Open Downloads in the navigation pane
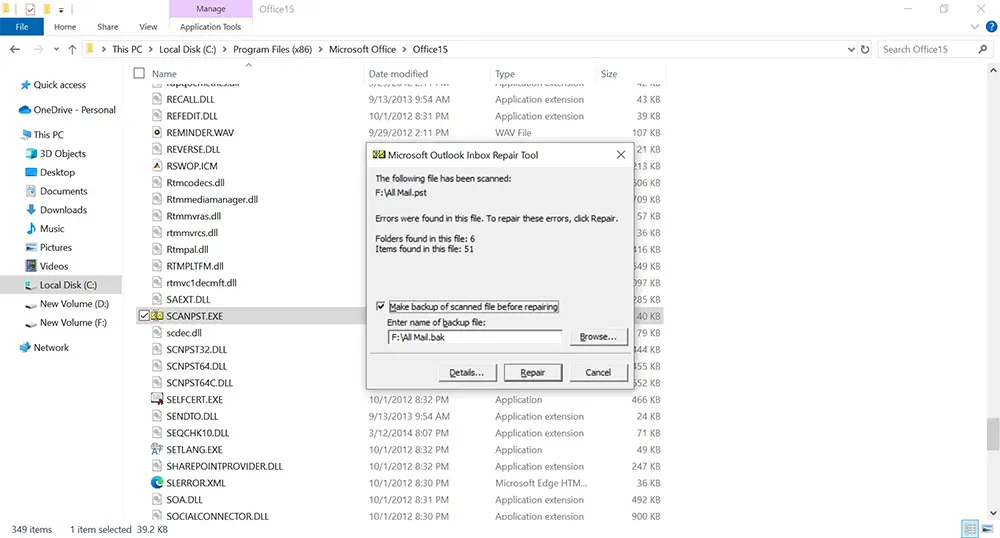The image size is (1000, 538). 63,210
